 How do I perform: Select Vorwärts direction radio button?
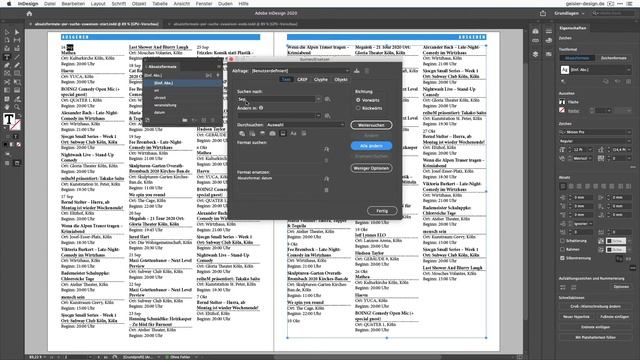[358, 100]
